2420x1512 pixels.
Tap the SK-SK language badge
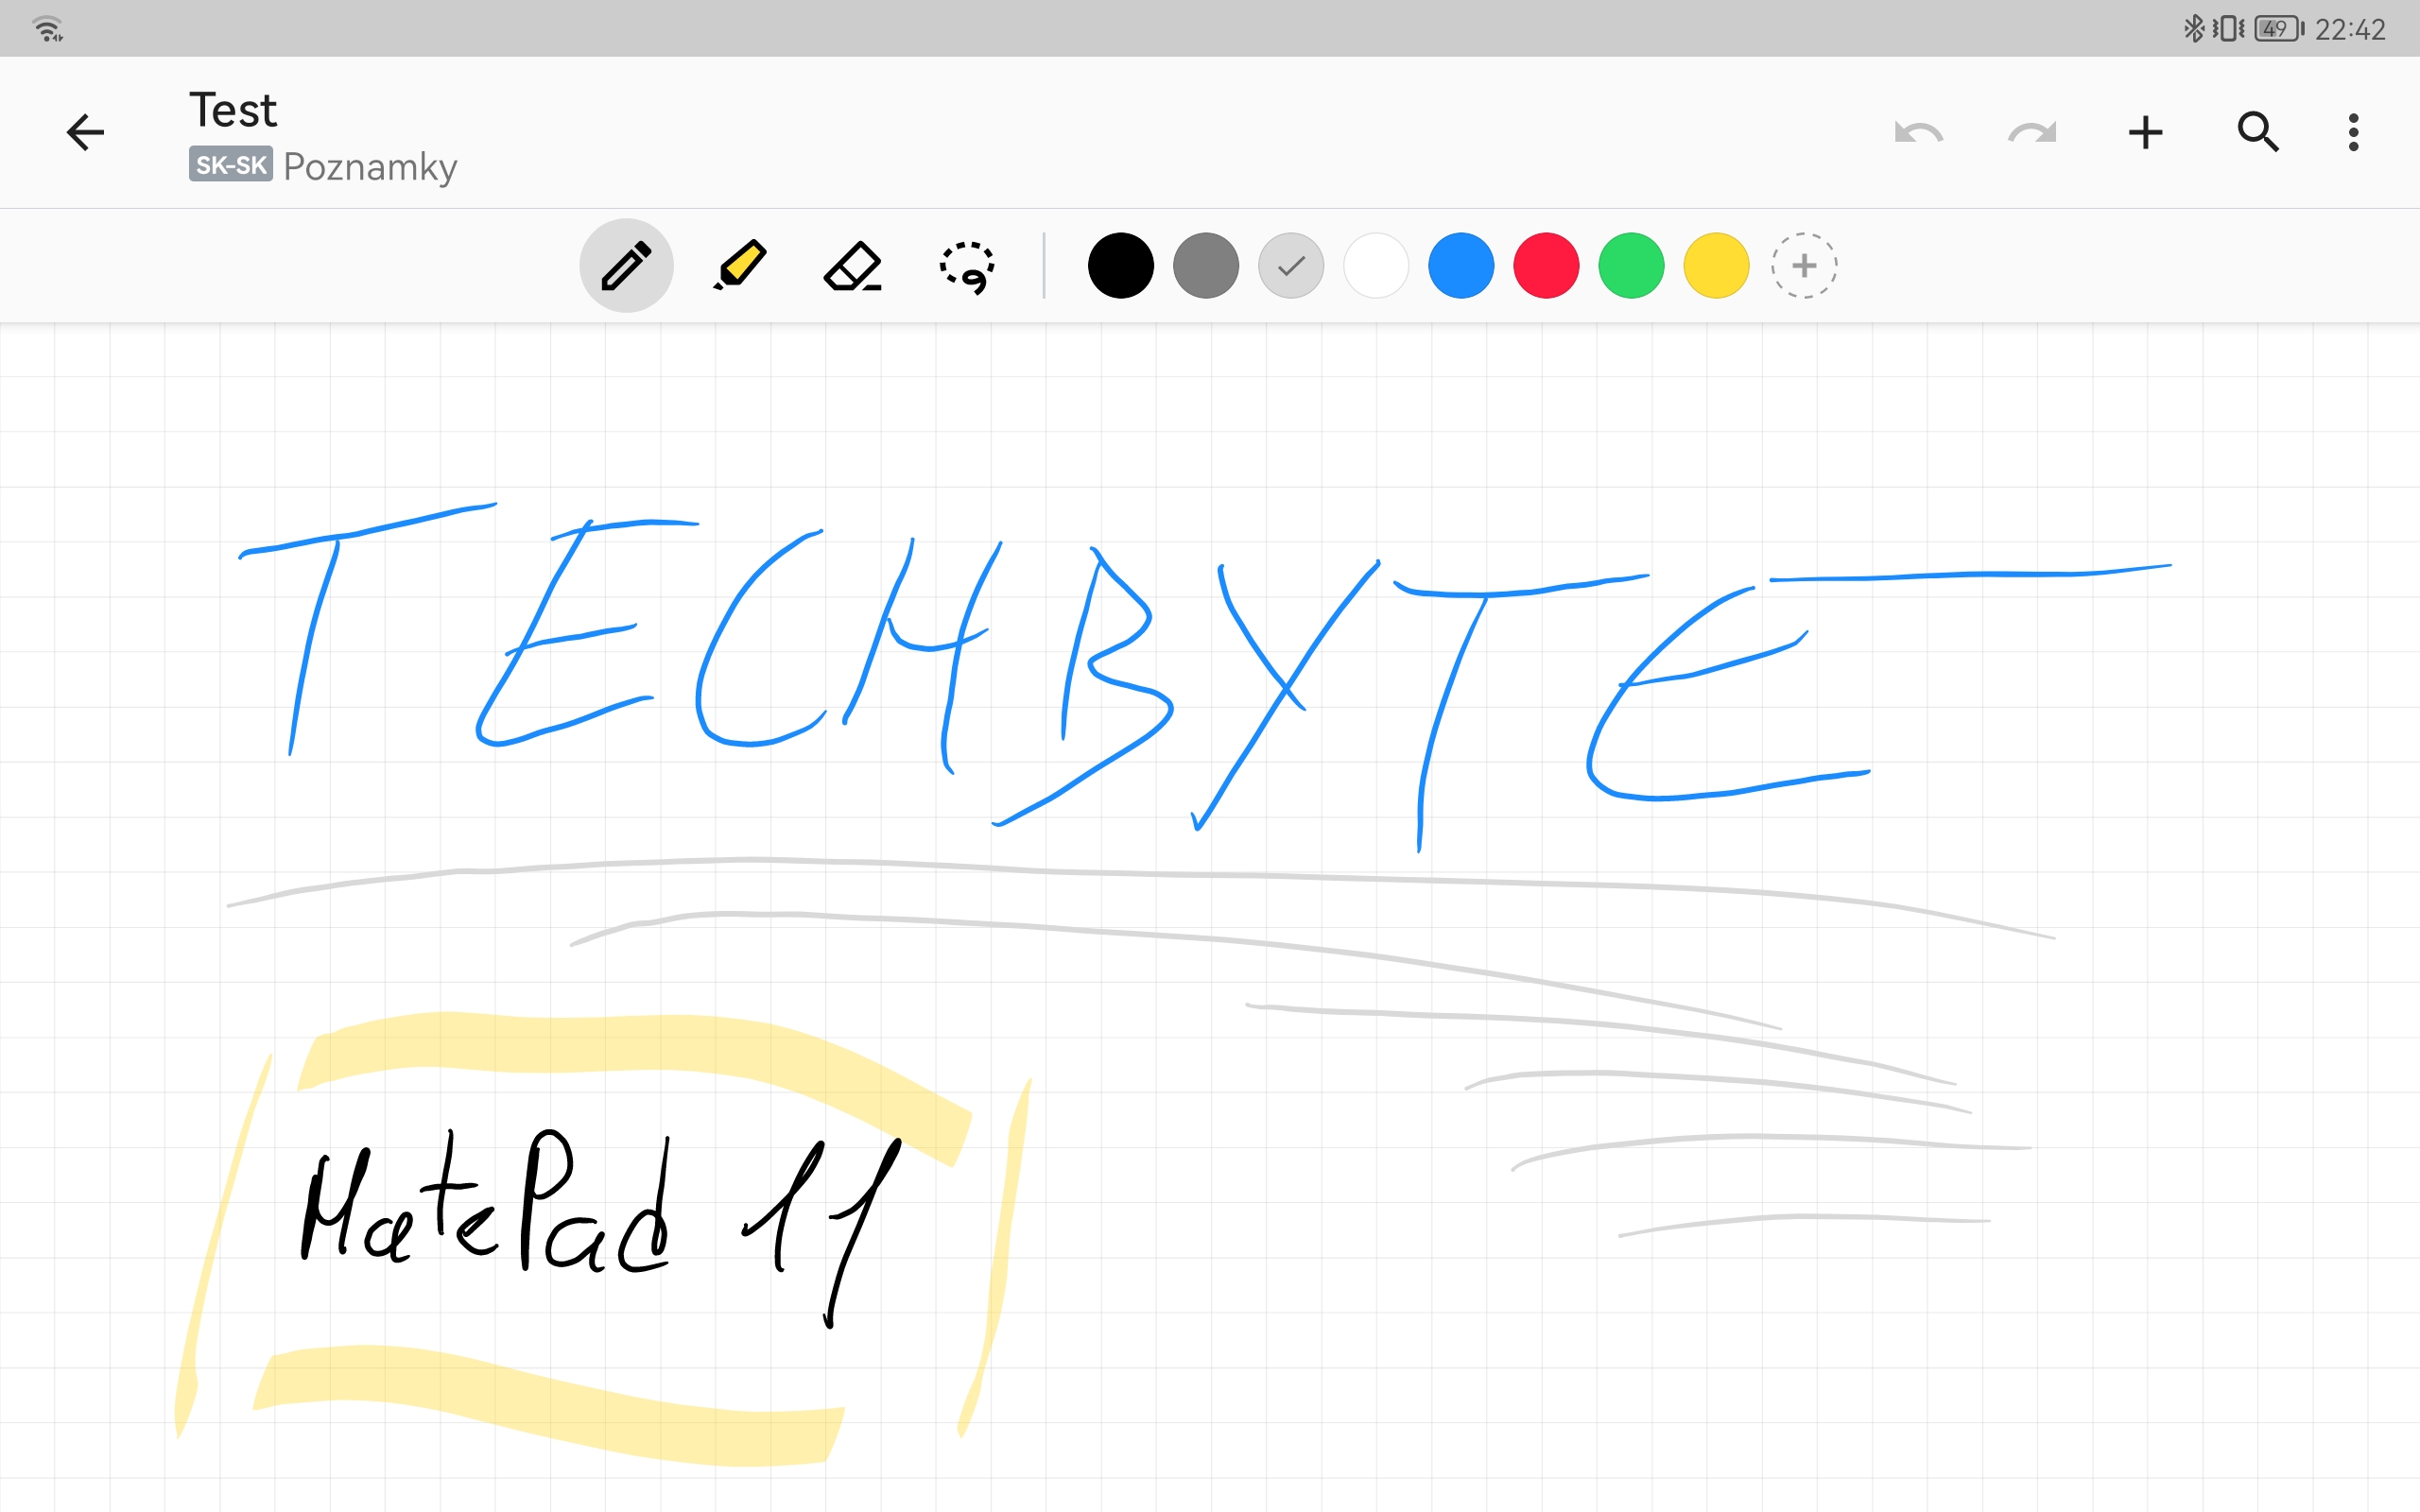[x=230, y=165]
